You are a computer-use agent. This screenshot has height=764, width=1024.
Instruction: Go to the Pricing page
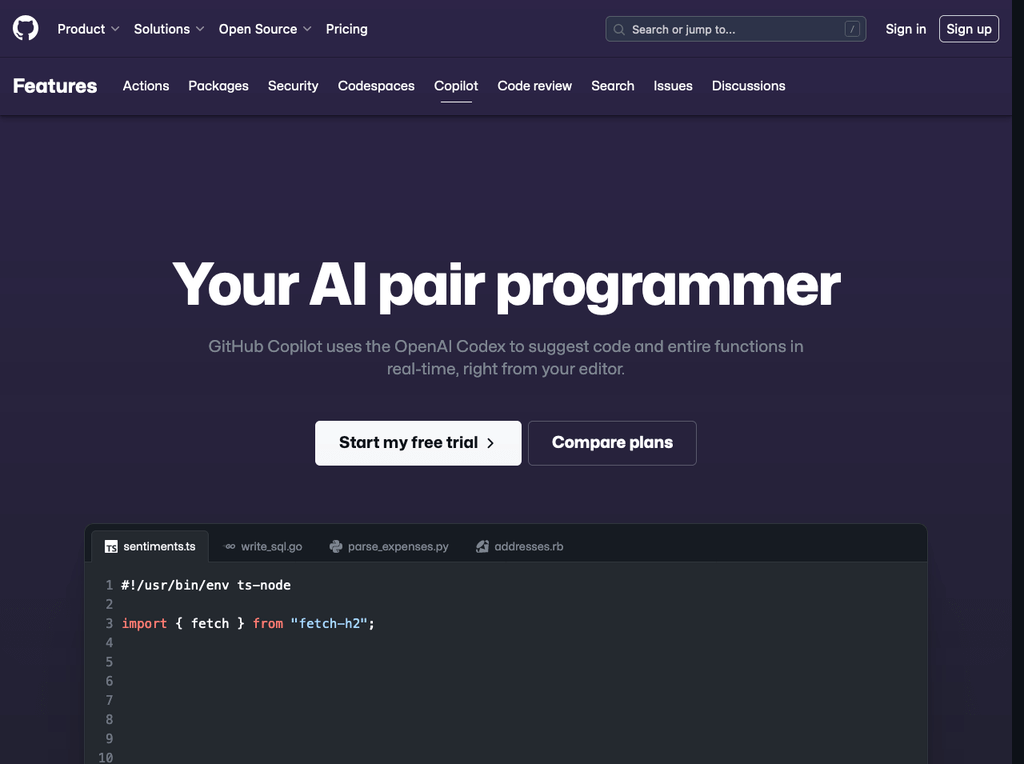click(347, 29)
